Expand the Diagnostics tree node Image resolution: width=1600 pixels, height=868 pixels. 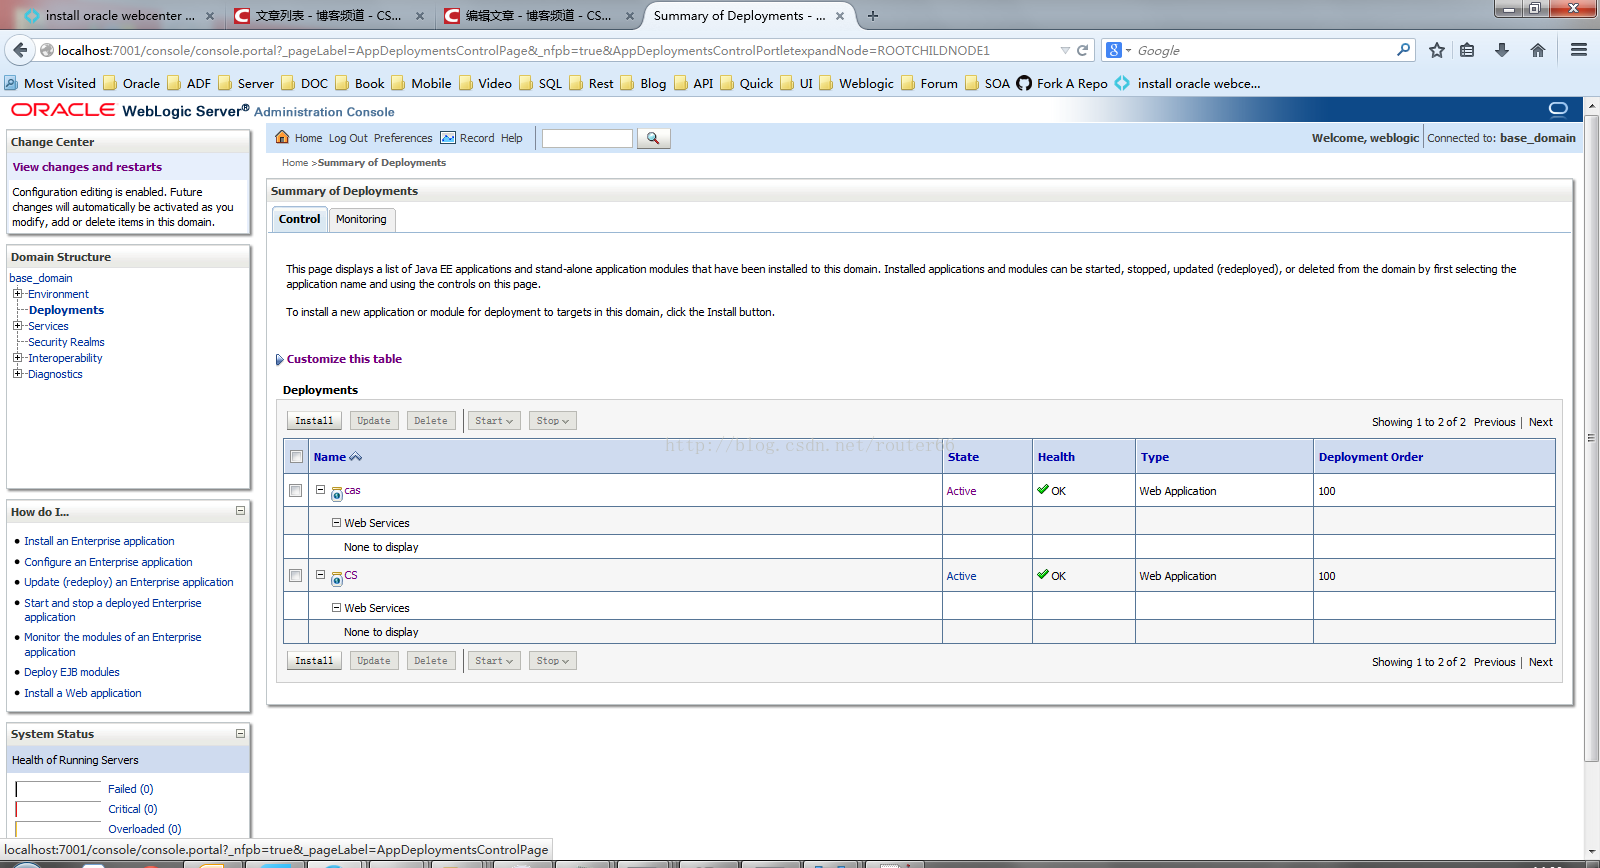coord(17,374)
